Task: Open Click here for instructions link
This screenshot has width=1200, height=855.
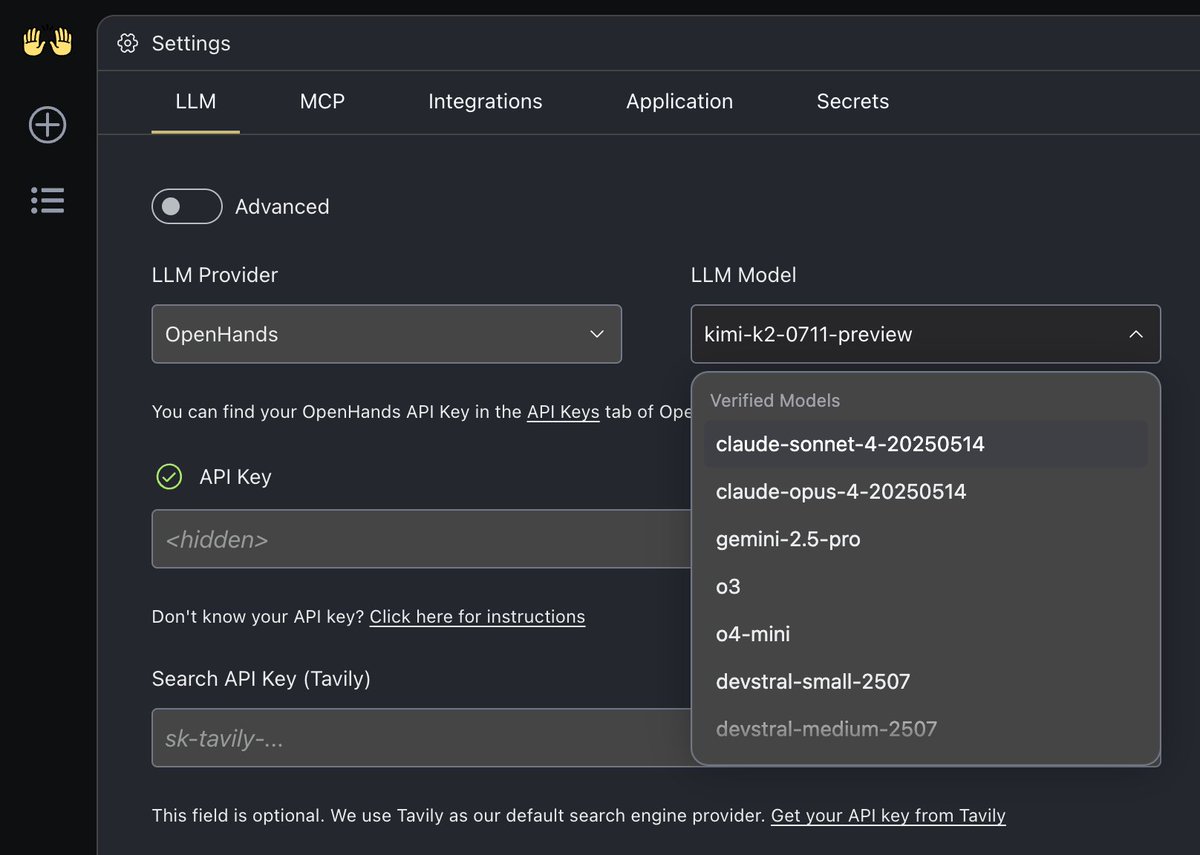Action: point(477,617)
